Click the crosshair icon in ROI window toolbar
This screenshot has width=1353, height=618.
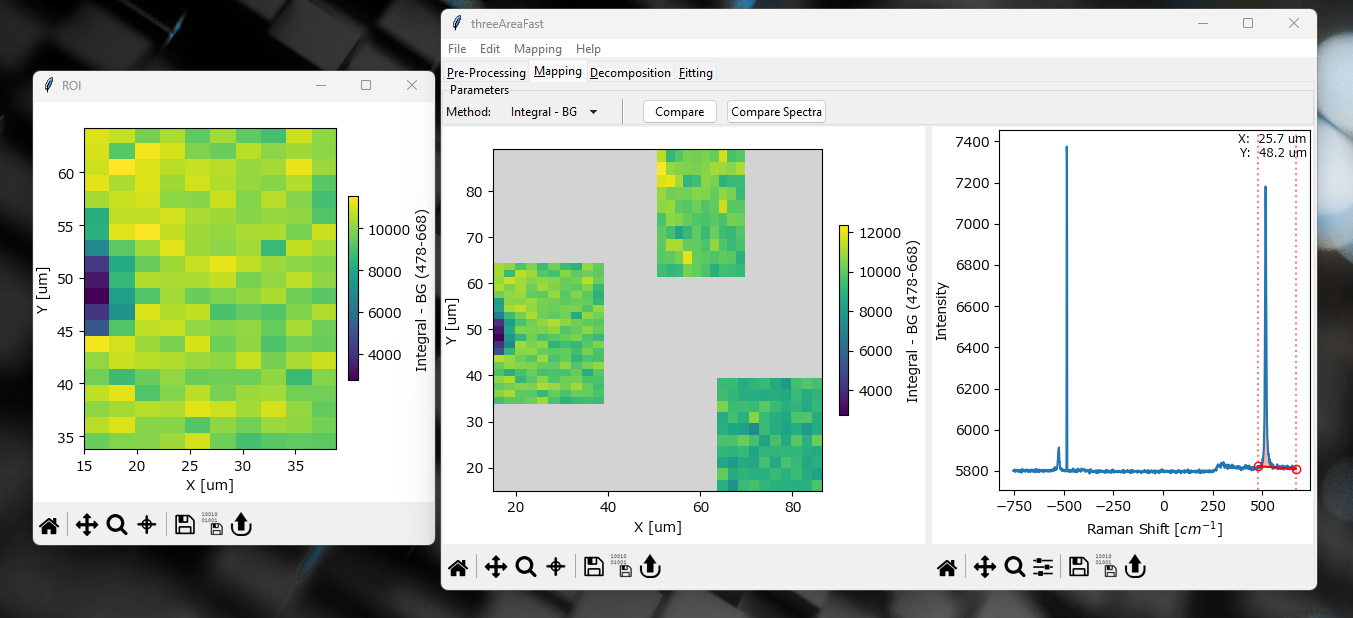(x=147, y=525)
